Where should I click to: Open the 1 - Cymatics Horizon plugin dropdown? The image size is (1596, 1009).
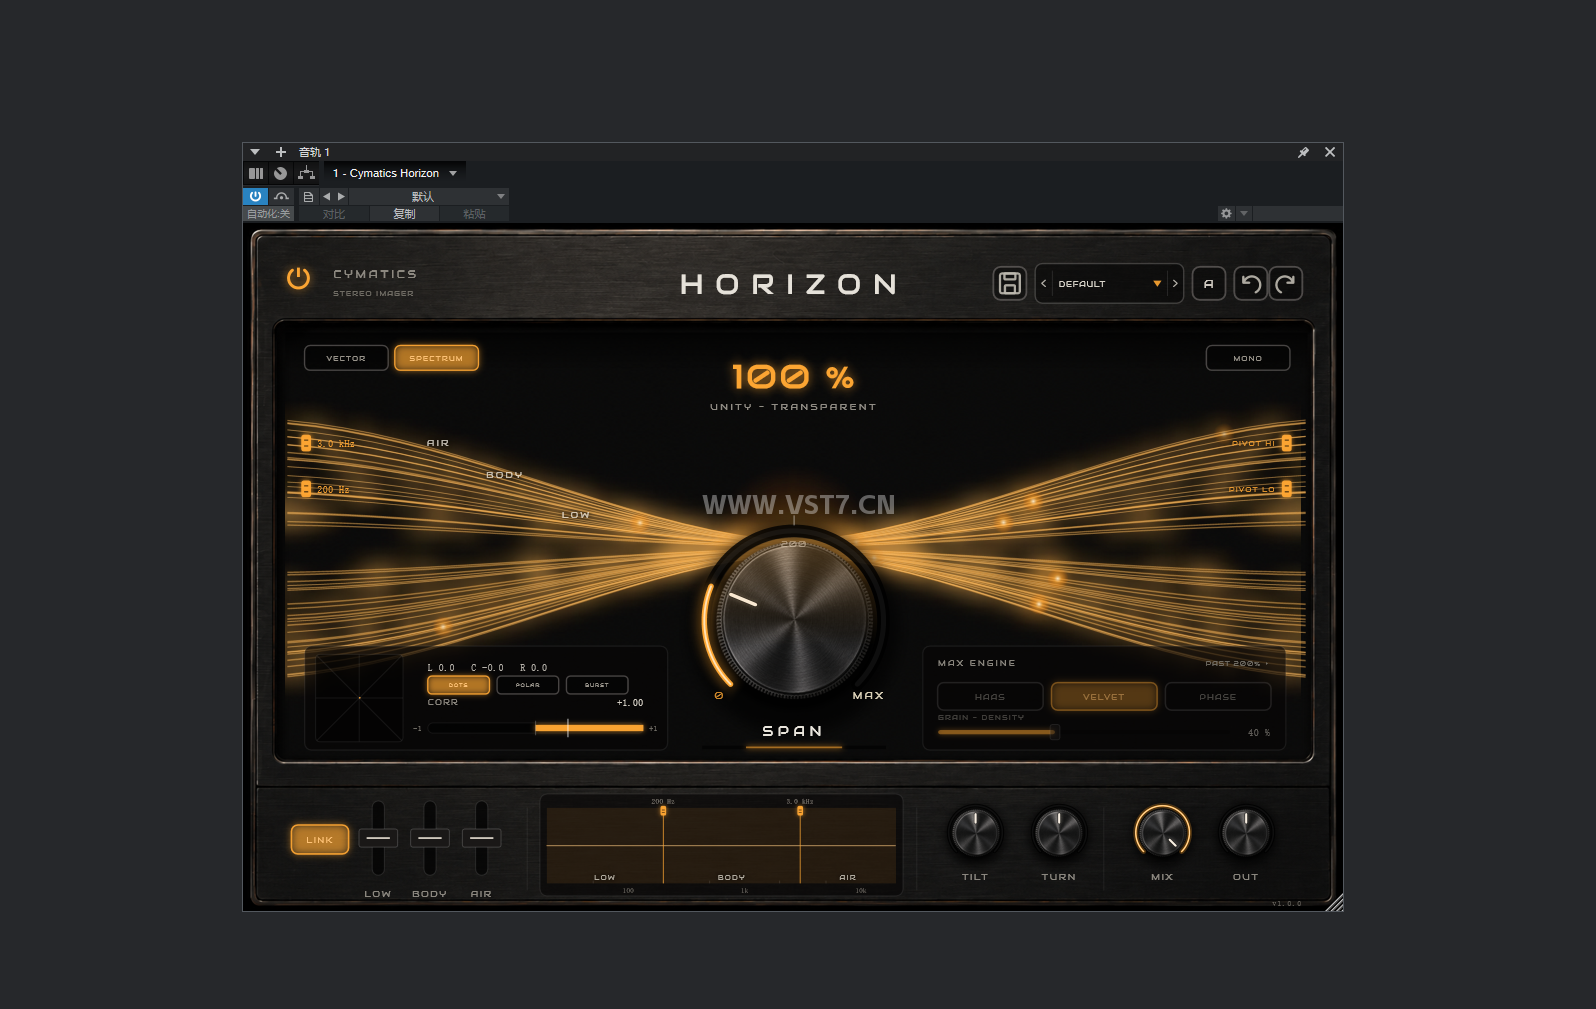tap(394, 173)
